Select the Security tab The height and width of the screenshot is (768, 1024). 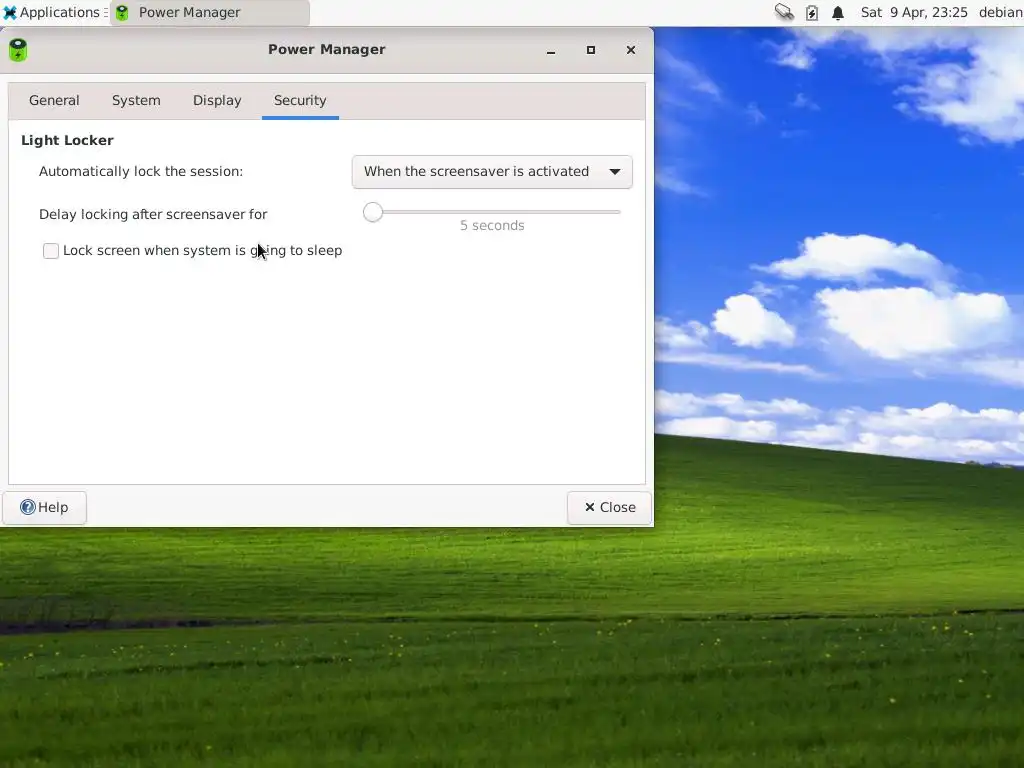300,101
